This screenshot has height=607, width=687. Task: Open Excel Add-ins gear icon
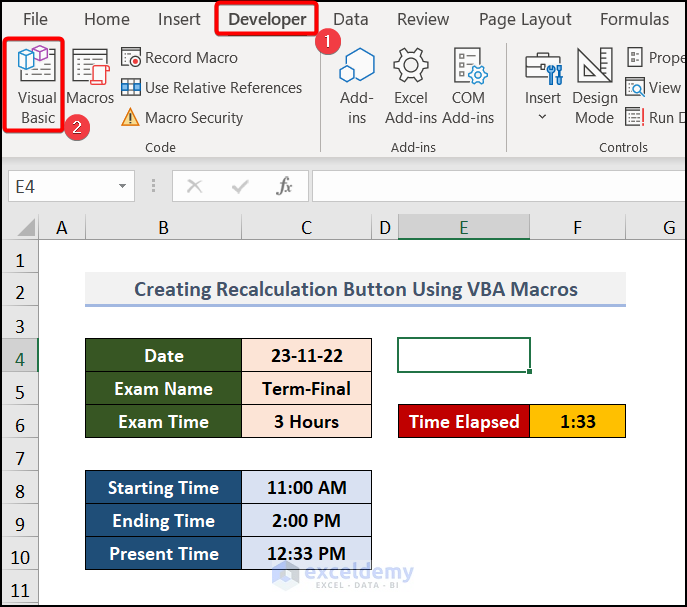(x=411, y=65)
